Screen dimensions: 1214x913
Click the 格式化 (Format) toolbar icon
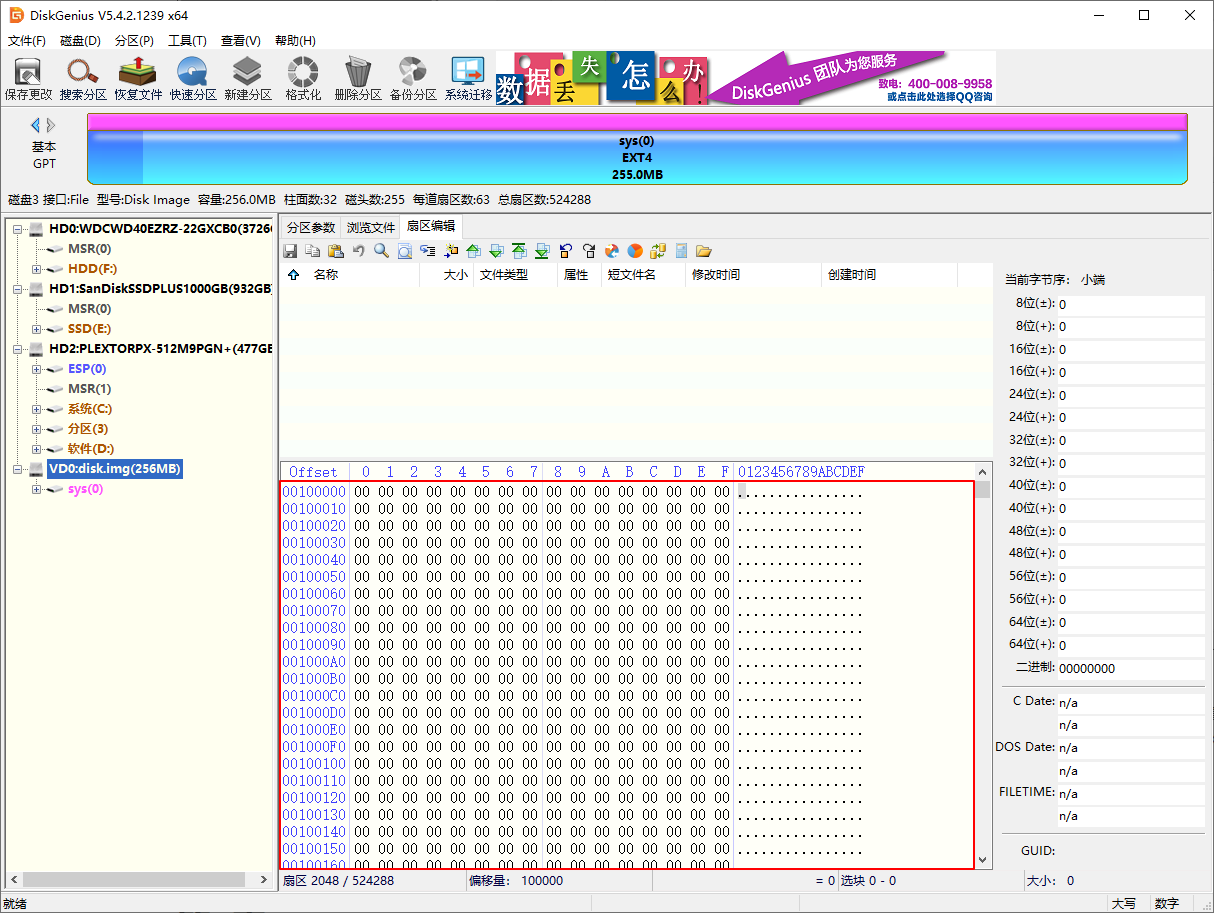coord(302,78)
